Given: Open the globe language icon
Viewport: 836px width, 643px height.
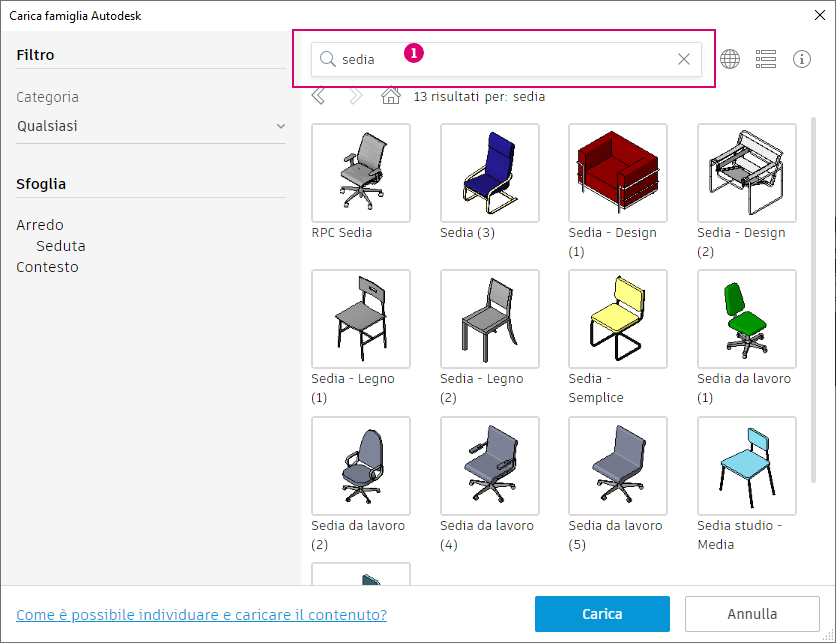Looking at the screenshot, I should pyautogui.click(x=730, y=59).
